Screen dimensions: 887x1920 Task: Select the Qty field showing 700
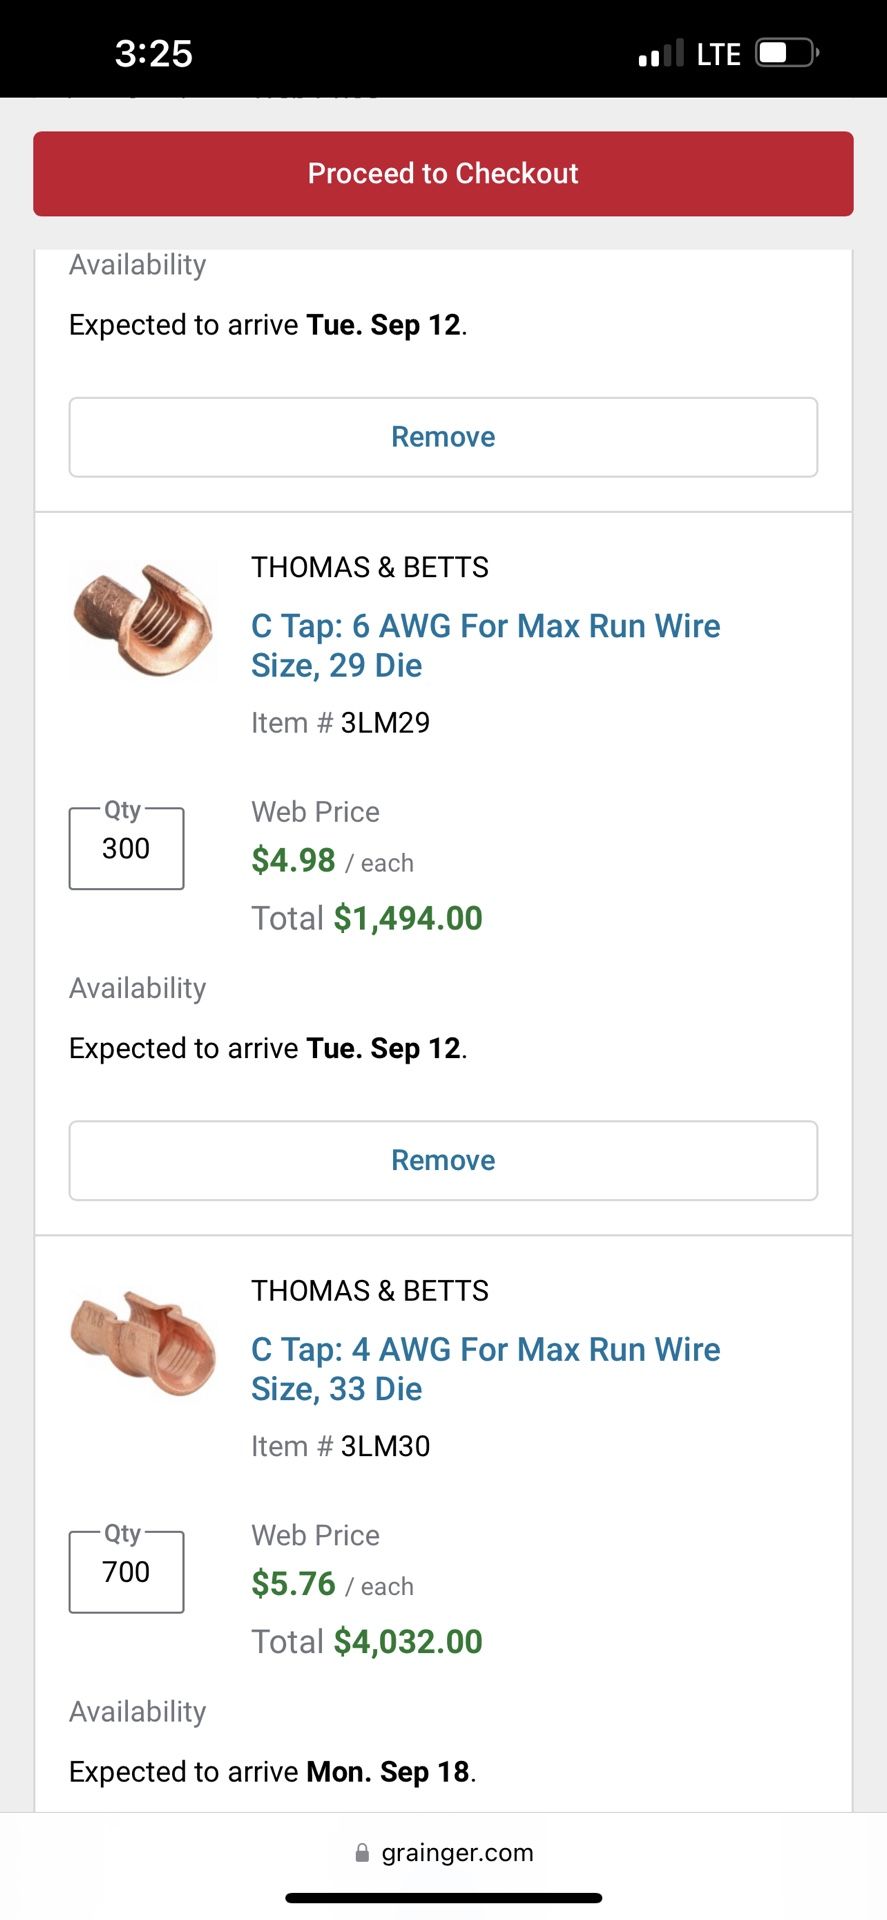tap(125, 1571)
